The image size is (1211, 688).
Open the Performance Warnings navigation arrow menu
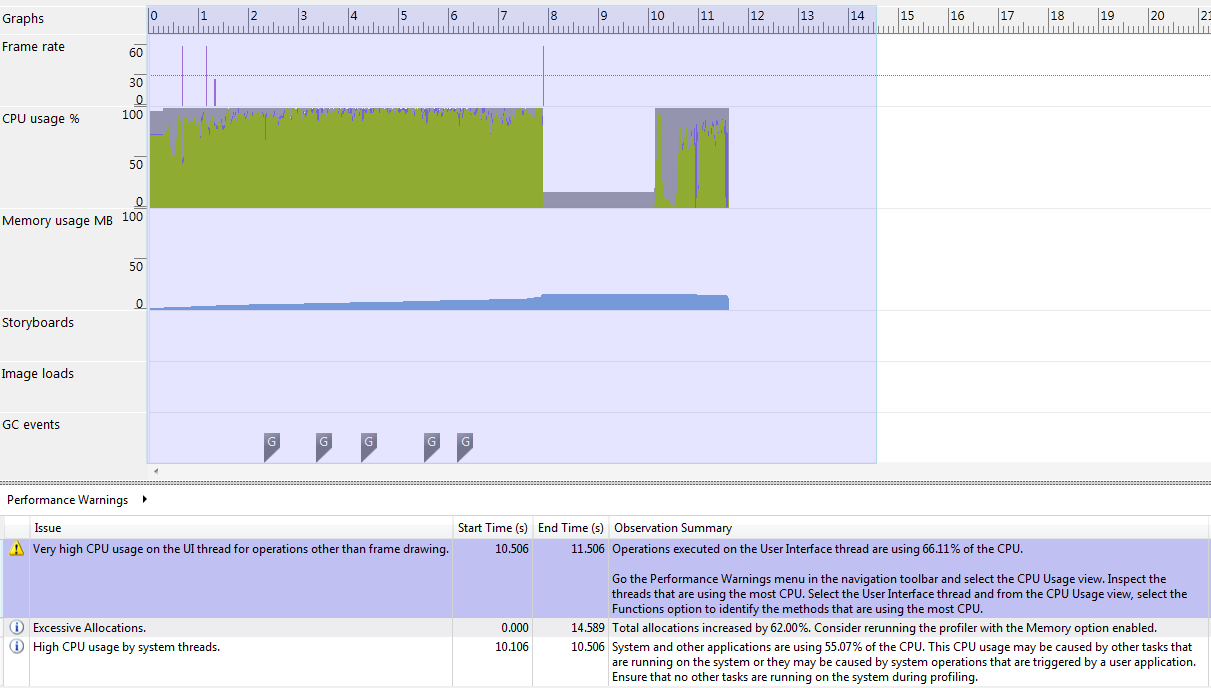click(x=145, y=499)
